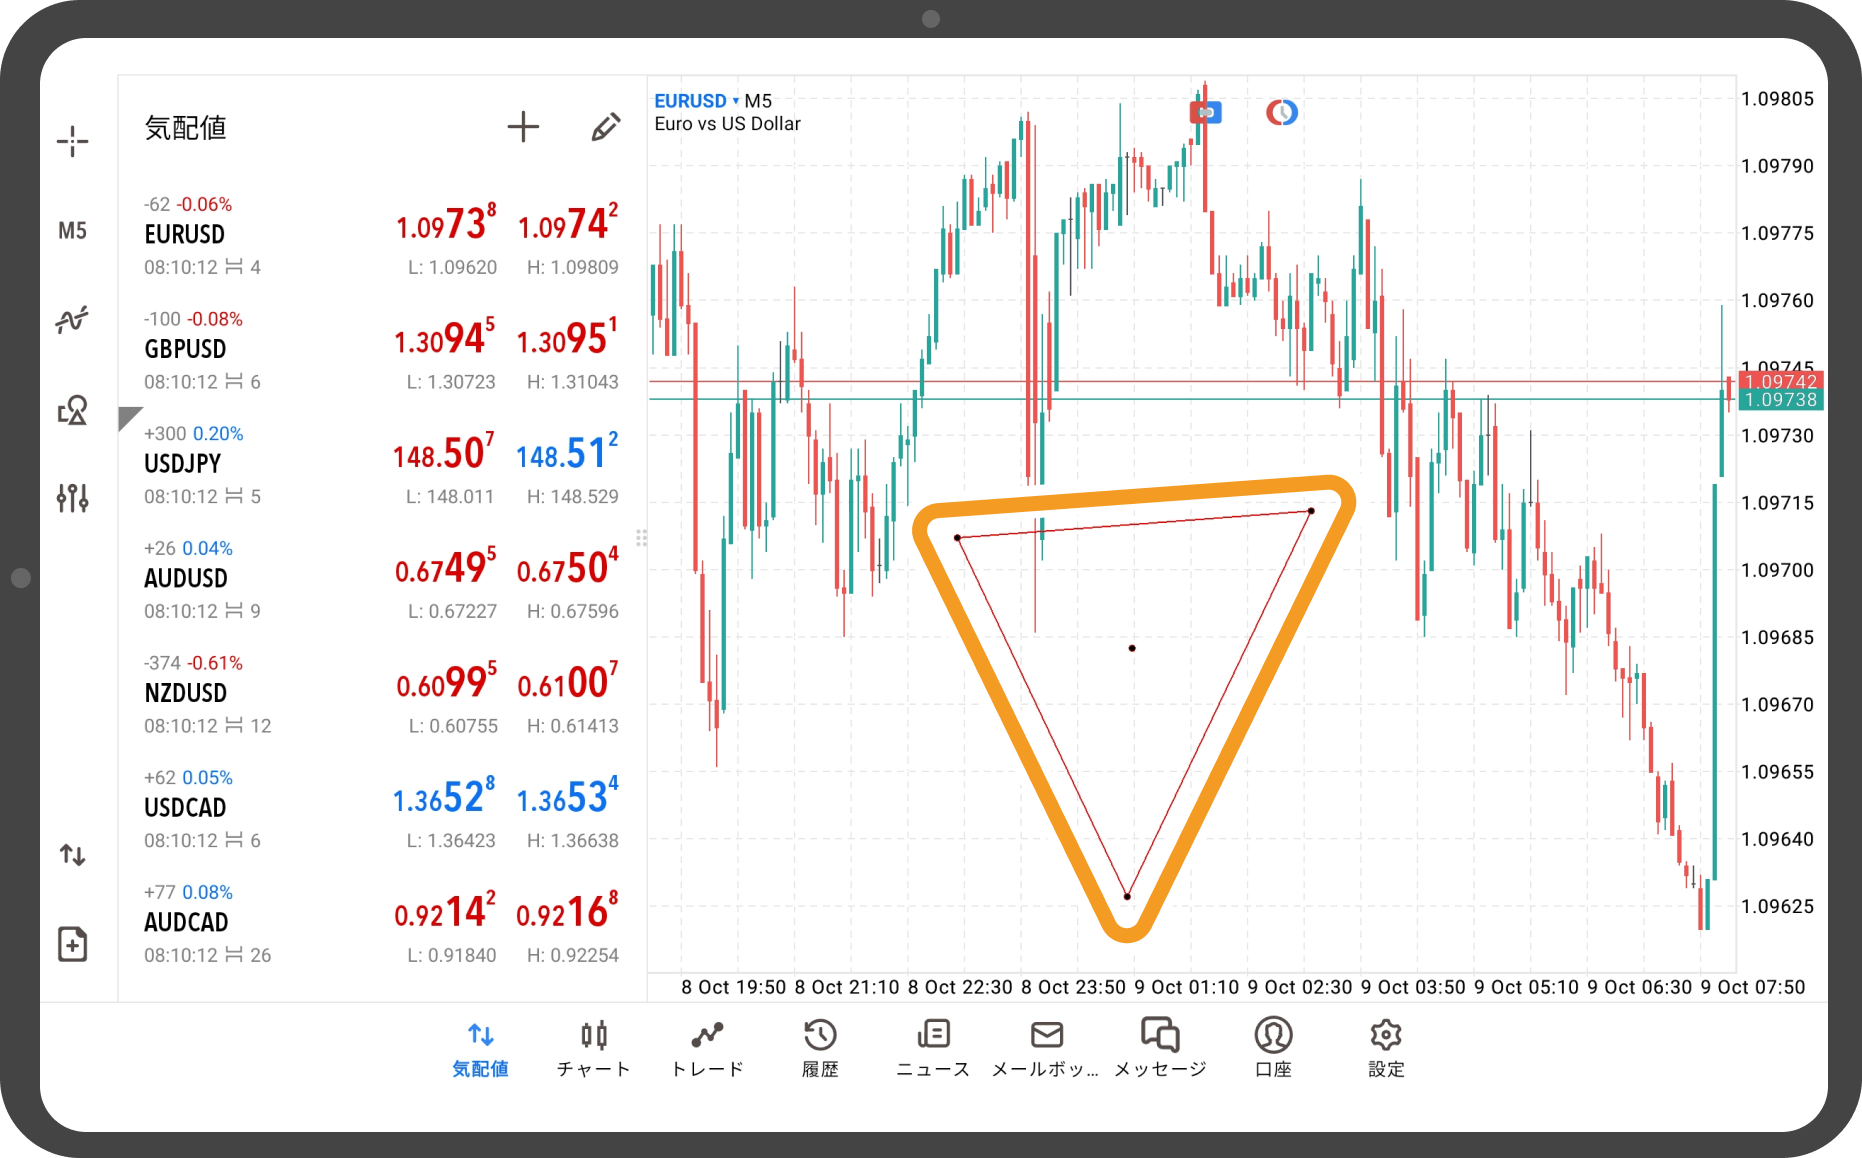
Task: Open the 口座 account tab
Action: 1273,1049
